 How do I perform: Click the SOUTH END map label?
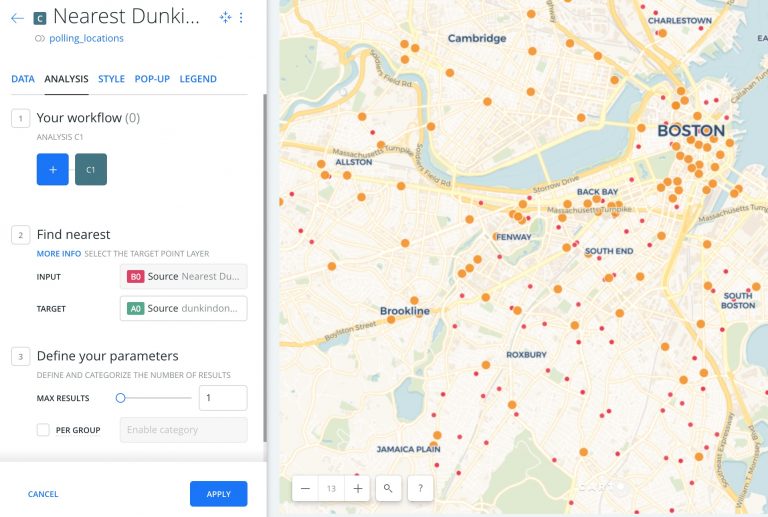[x=609, y=251]
